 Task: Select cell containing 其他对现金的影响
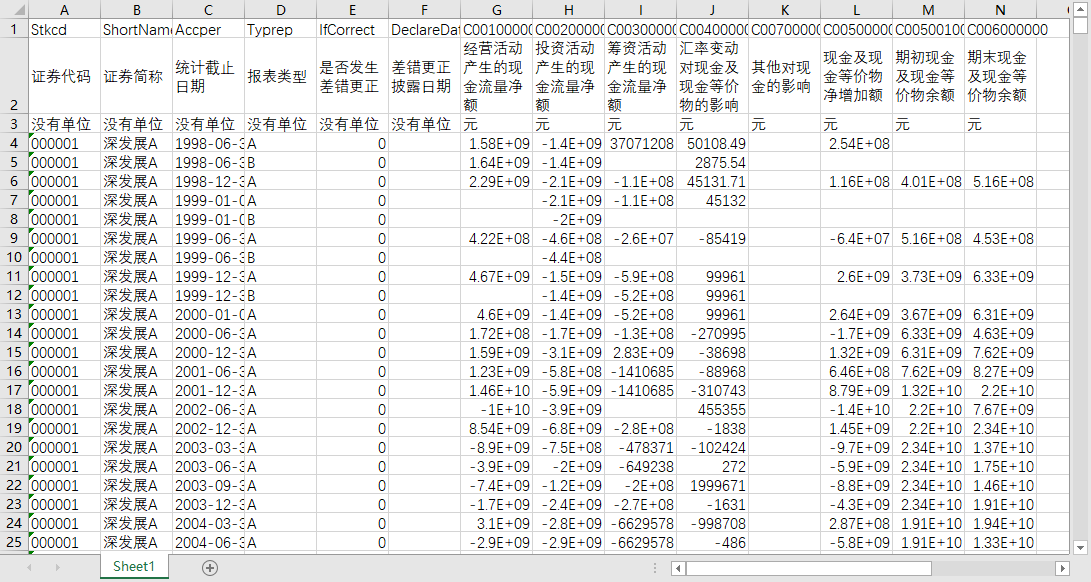coord(784,76)
